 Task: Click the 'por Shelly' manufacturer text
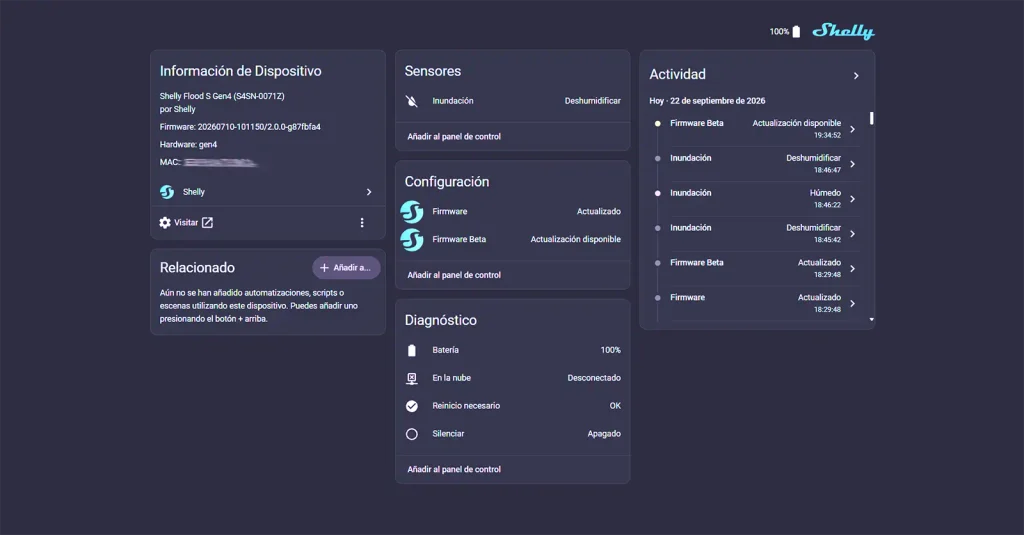[x=178, y=110]
